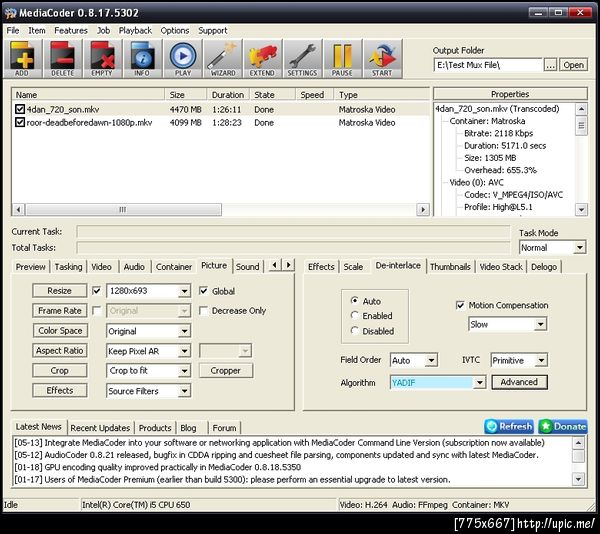Open the Features menu
This screenshot has height=534, width=600.
(71, 30)
